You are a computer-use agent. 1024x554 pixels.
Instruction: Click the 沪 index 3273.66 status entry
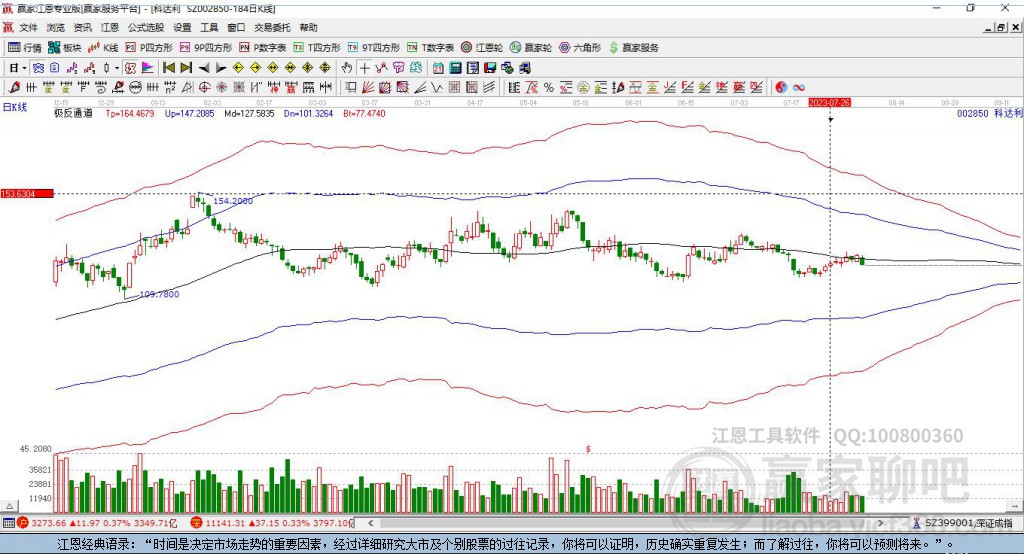[x=98, y=523]
